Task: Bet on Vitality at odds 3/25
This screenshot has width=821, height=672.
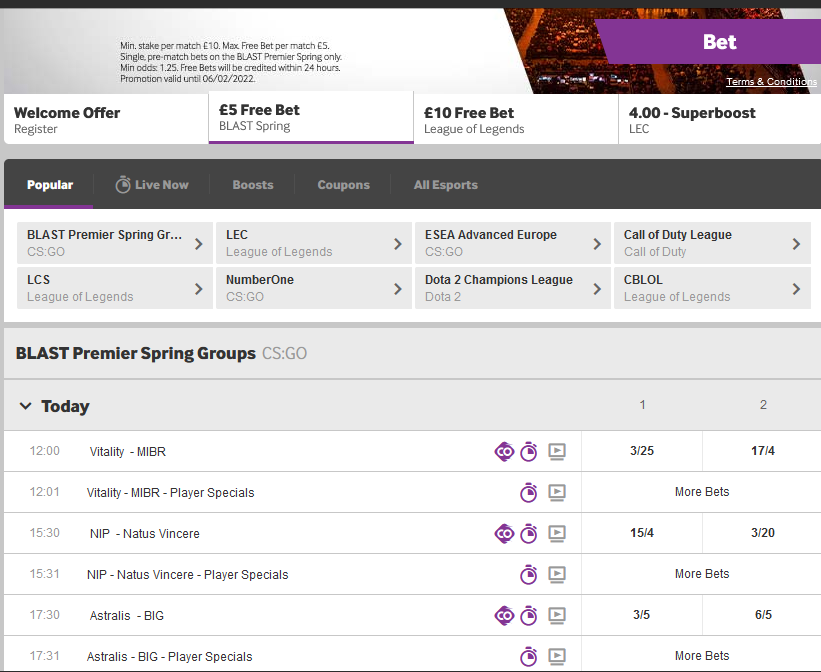Action: point(642,451)
